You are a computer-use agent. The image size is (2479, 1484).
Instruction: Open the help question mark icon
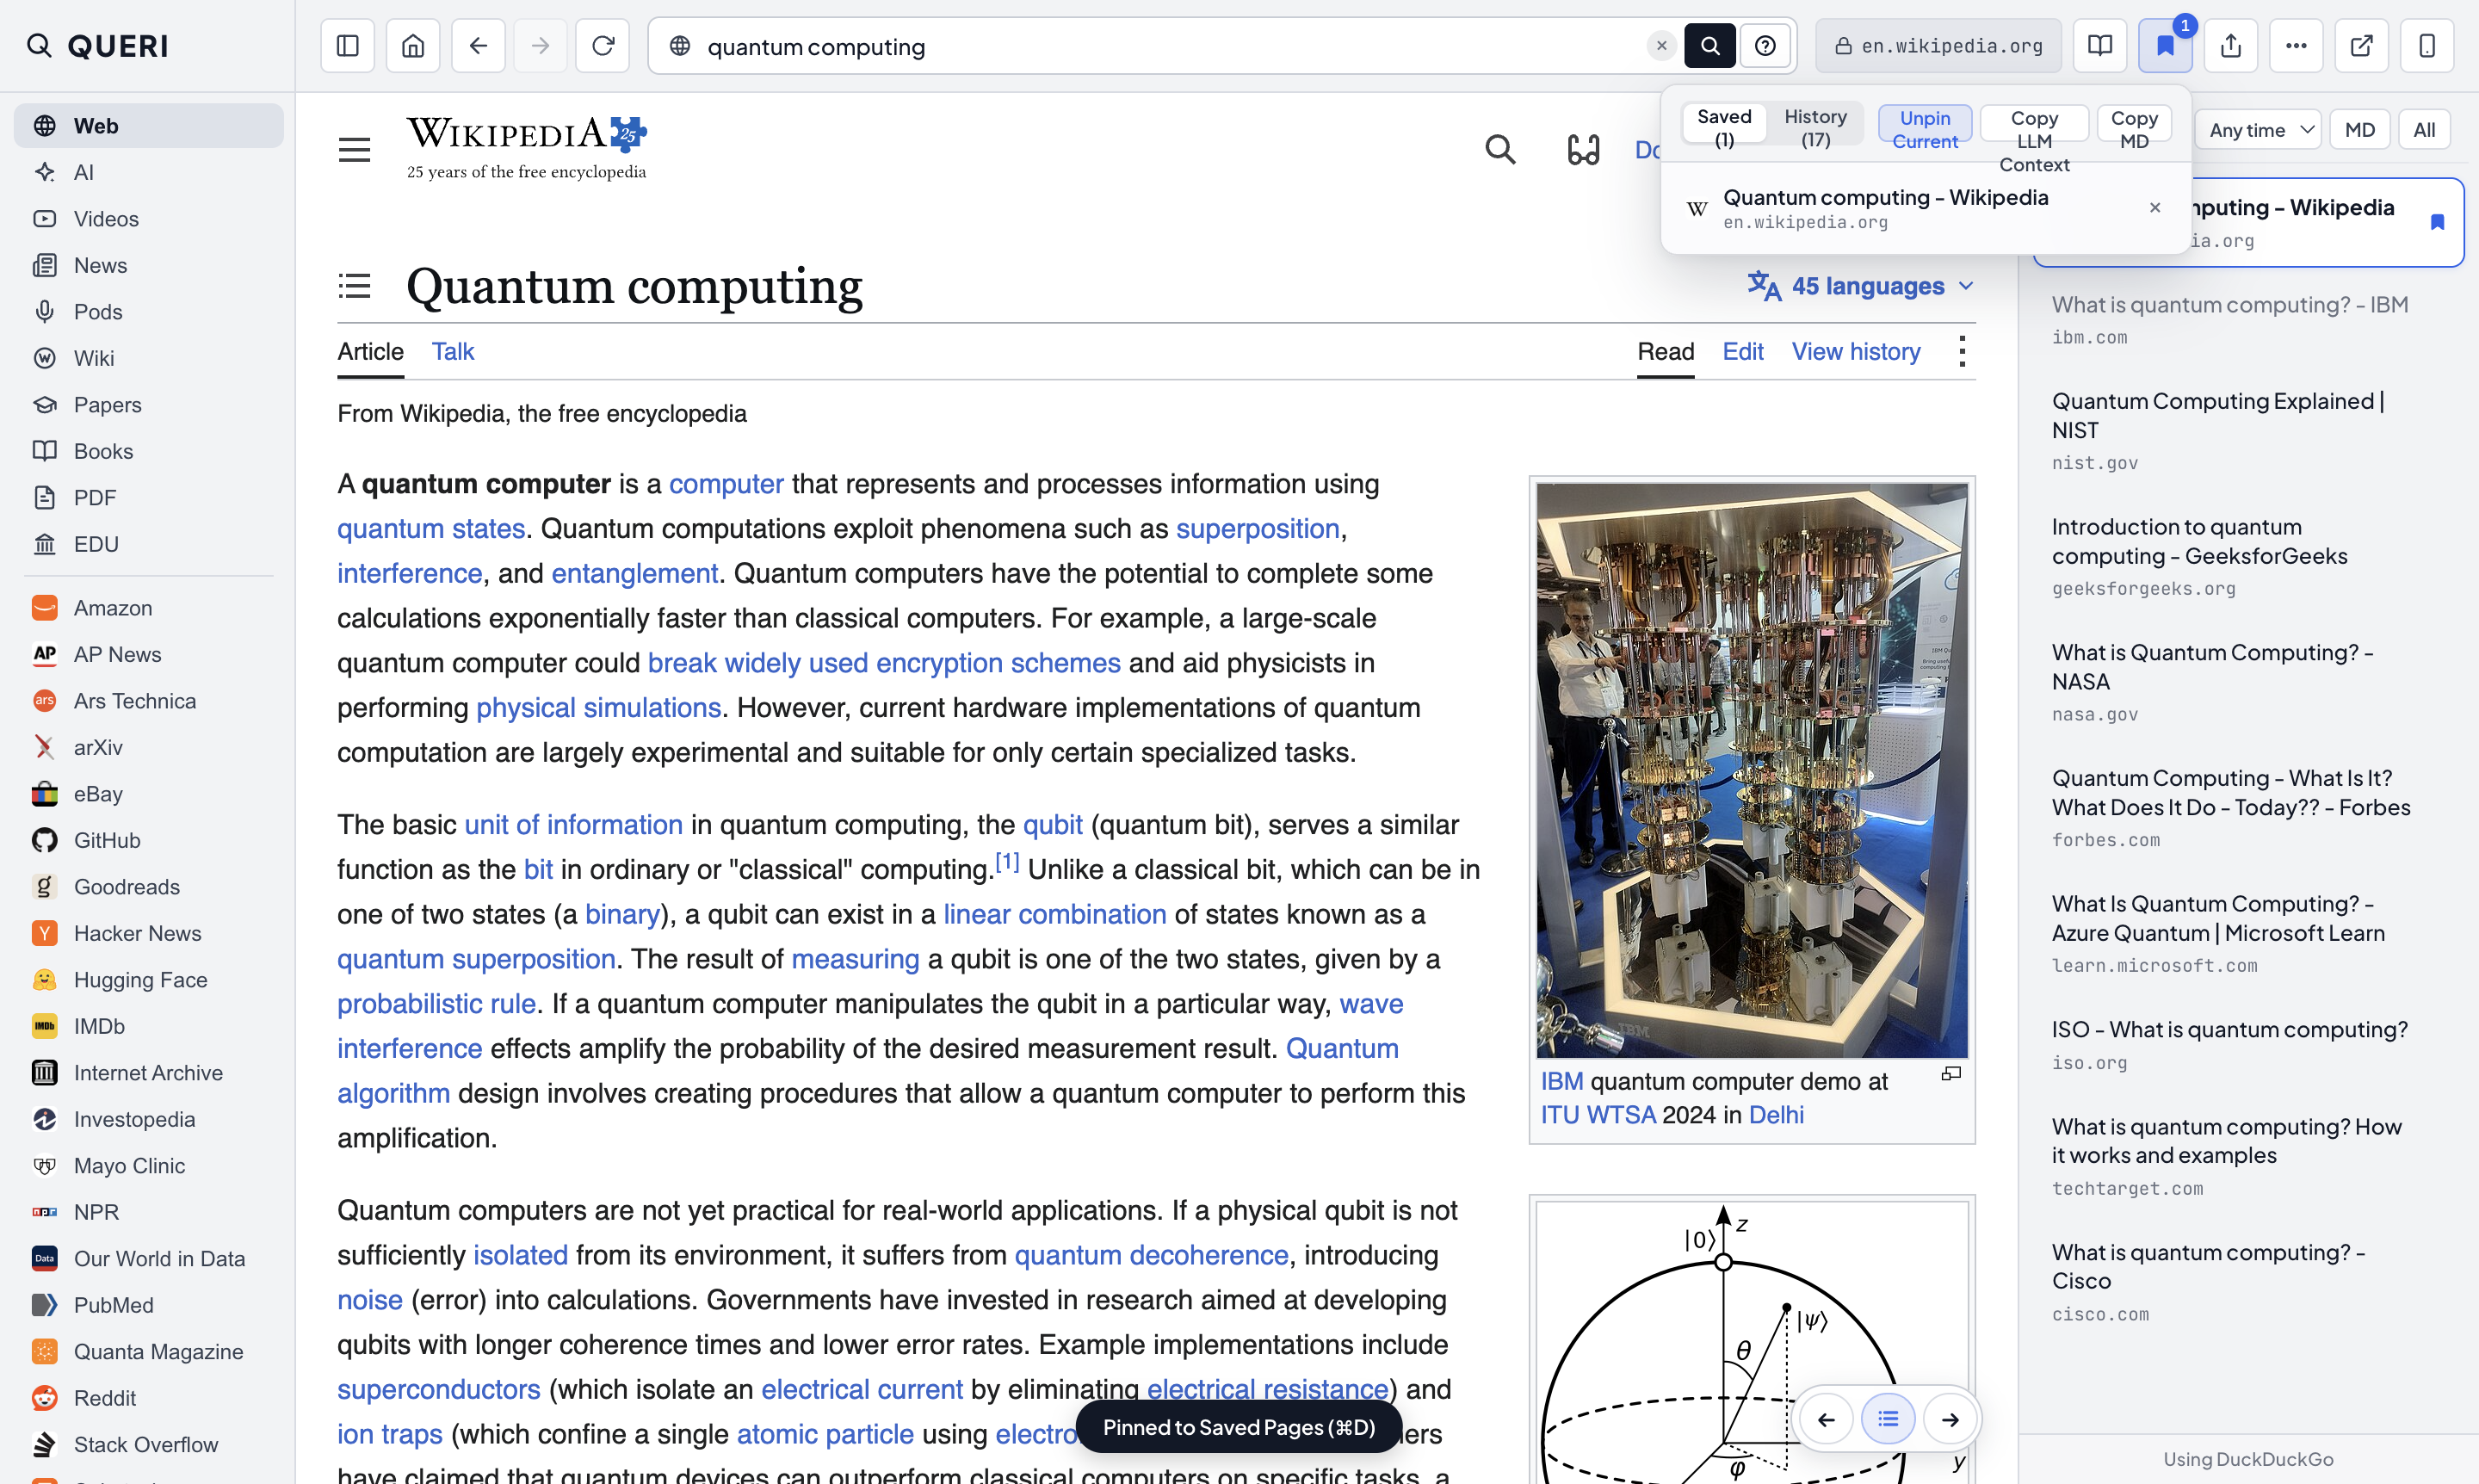(x=1765, y=46)
